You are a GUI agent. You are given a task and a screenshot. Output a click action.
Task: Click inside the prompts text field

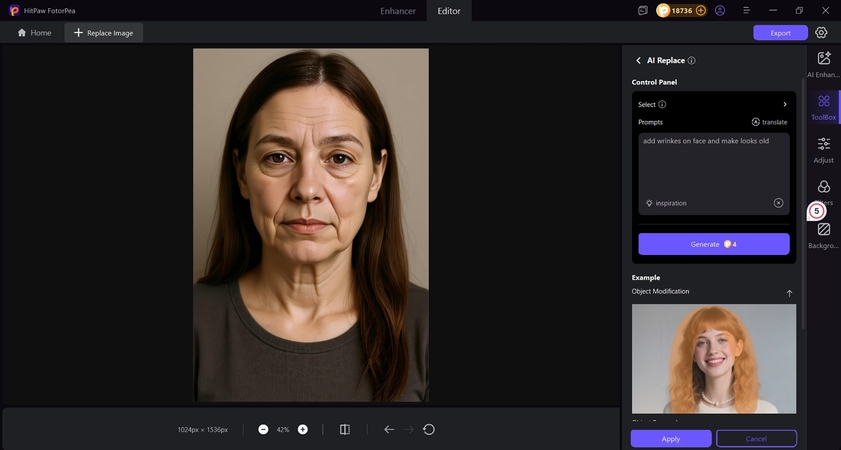pyautogui.click(x=713, y=165)
